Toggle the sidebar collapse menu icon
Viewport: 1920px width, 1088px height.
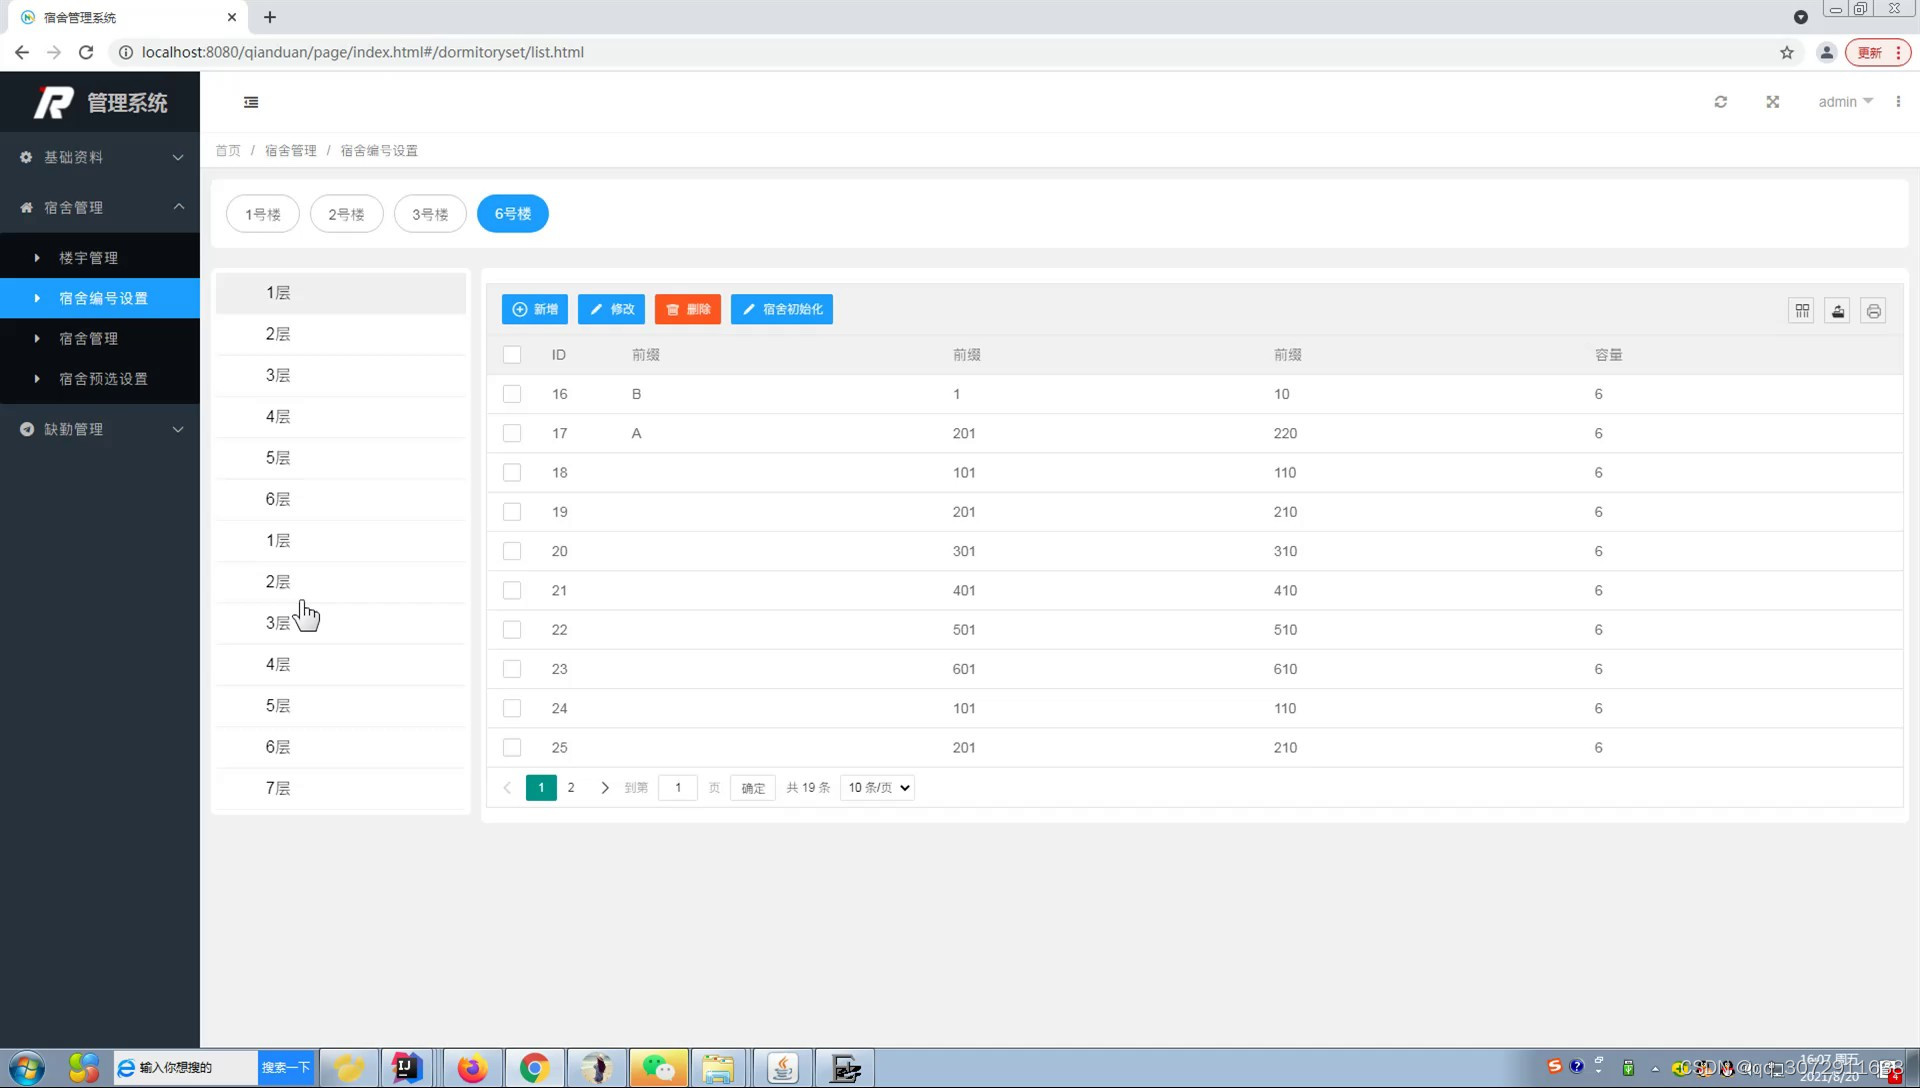click(x=251, y=102)
